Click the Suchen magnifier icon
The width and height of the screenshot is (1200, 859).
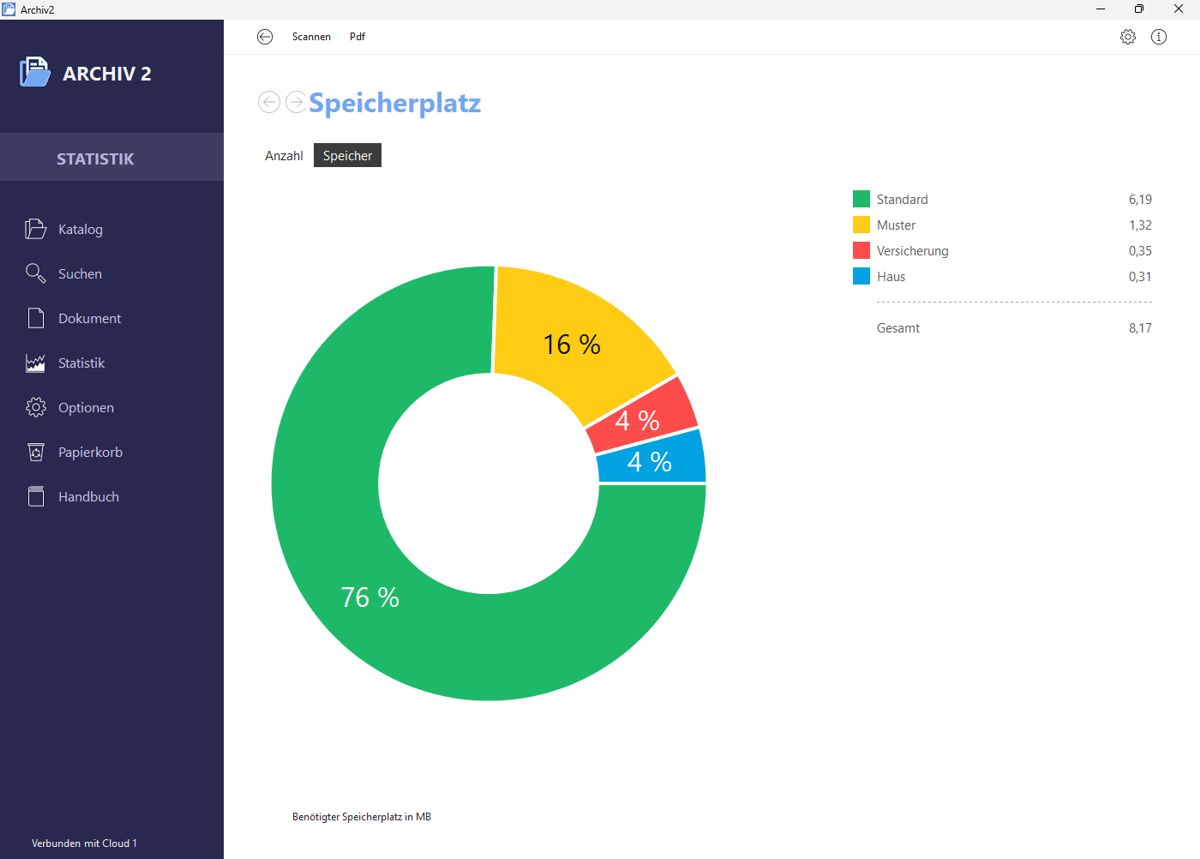[x=36, y=274]
